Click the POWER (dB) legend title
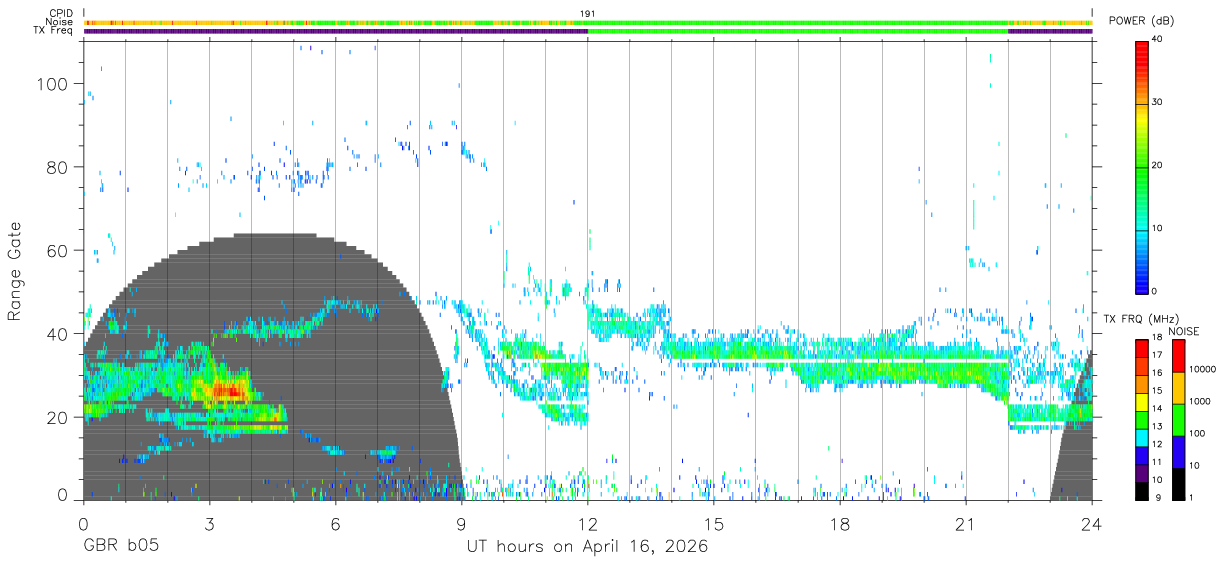This screenshot has height=567, width=1228. 1142,21
